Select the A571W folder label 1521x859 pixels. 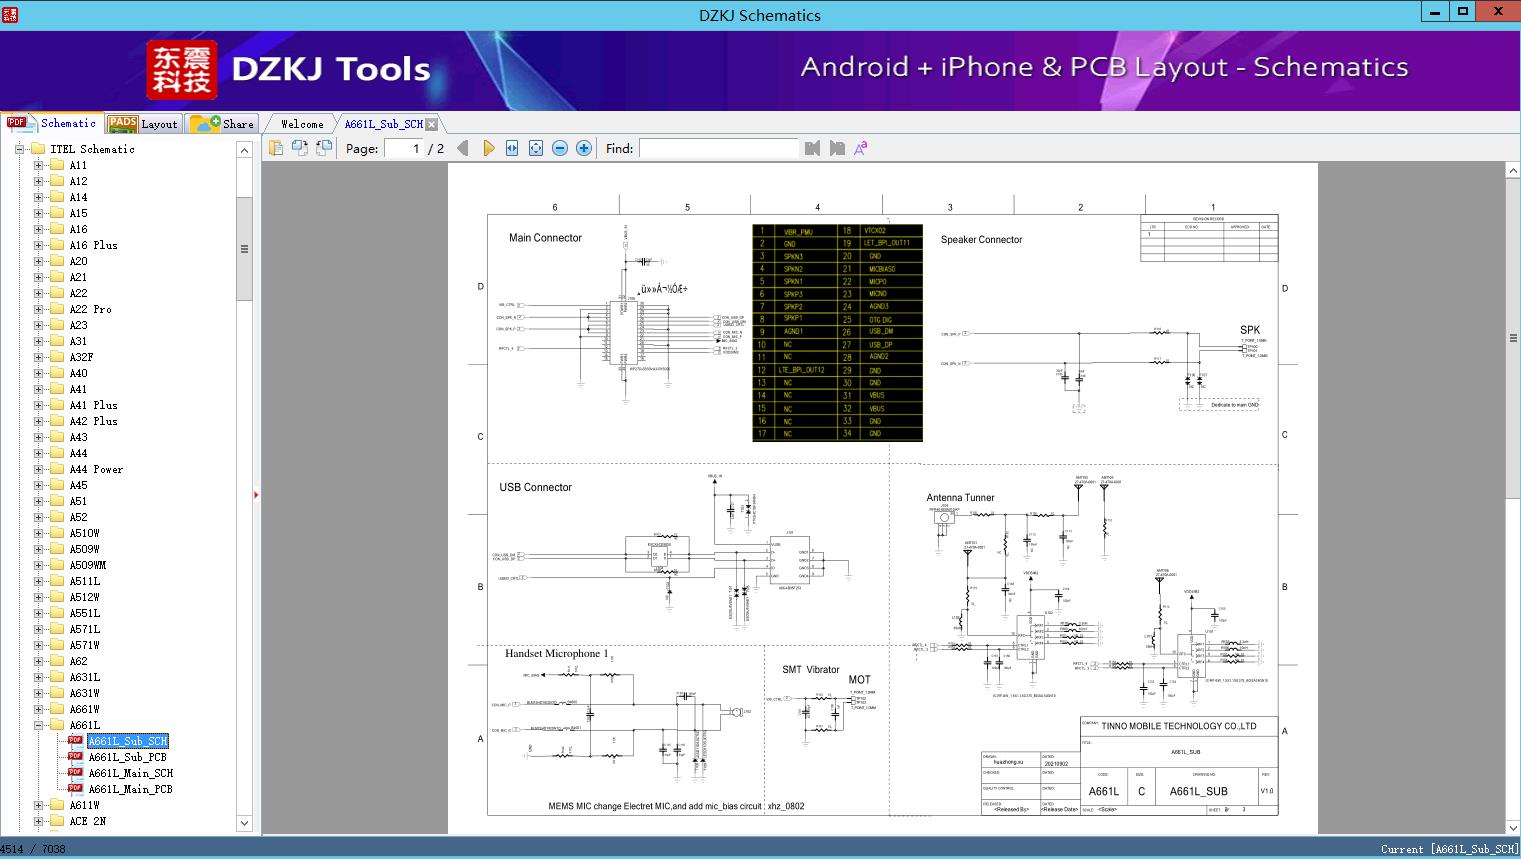85,645
